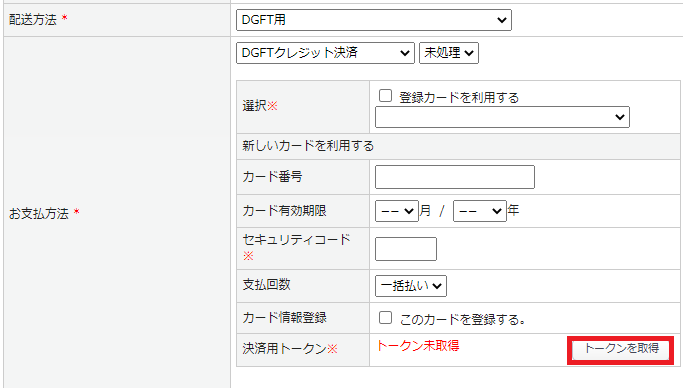Click the 支払回数 label
This screenshot has width=683, height=388.
[x=266, y=285]
